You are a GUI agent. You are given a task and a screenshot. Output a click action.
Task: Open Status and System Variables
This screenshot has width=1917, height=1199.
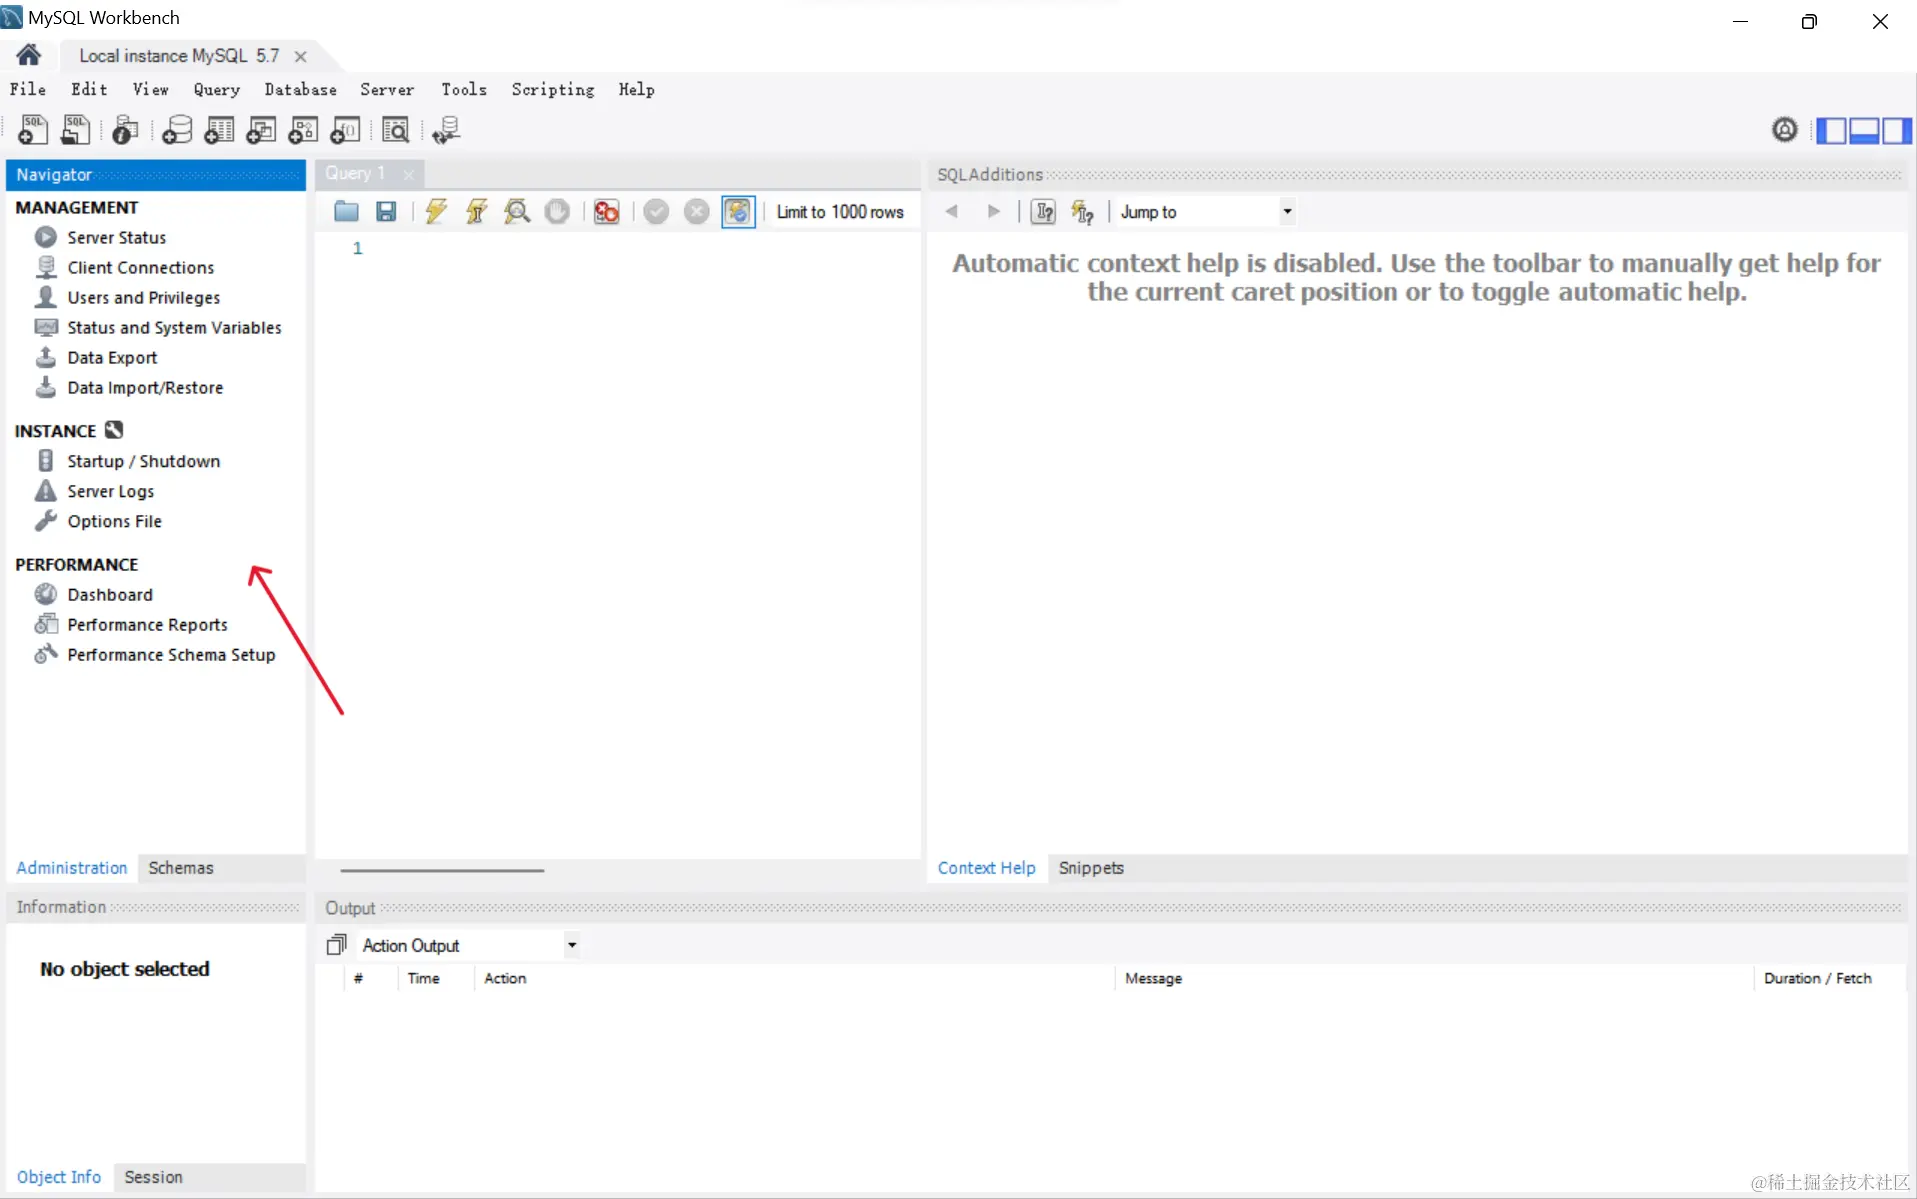(175, 327)
